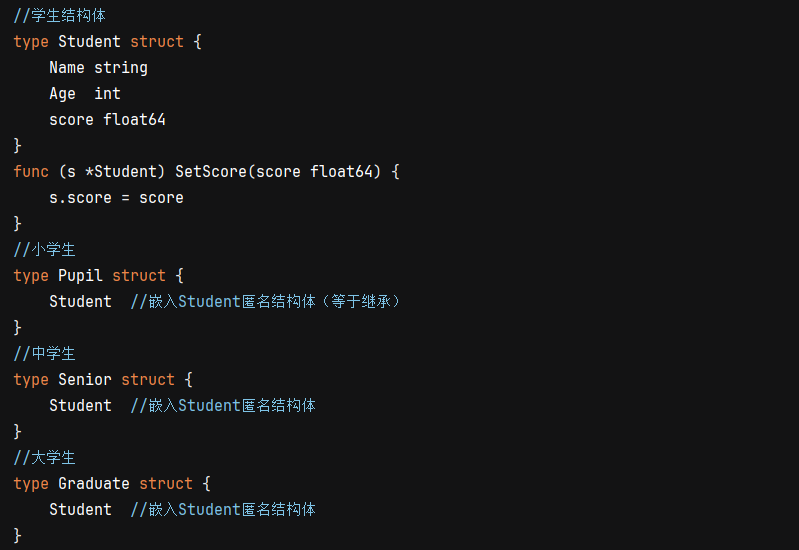Click float64 in the score field line
Image resolution: width=799 pixels, height=550 pixels.
pyautogui.click(x=135, y=120)
